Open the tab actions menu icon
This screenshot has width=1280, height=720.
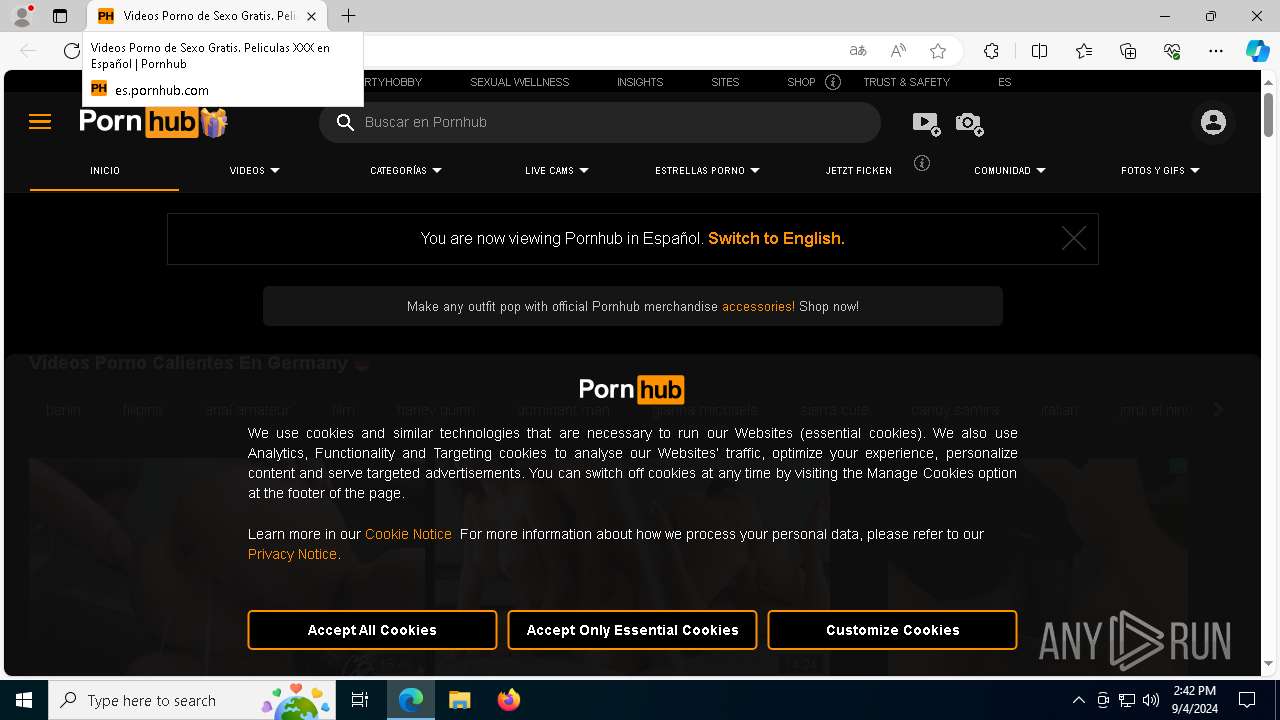pyautogui.click(x=59, y=16)
